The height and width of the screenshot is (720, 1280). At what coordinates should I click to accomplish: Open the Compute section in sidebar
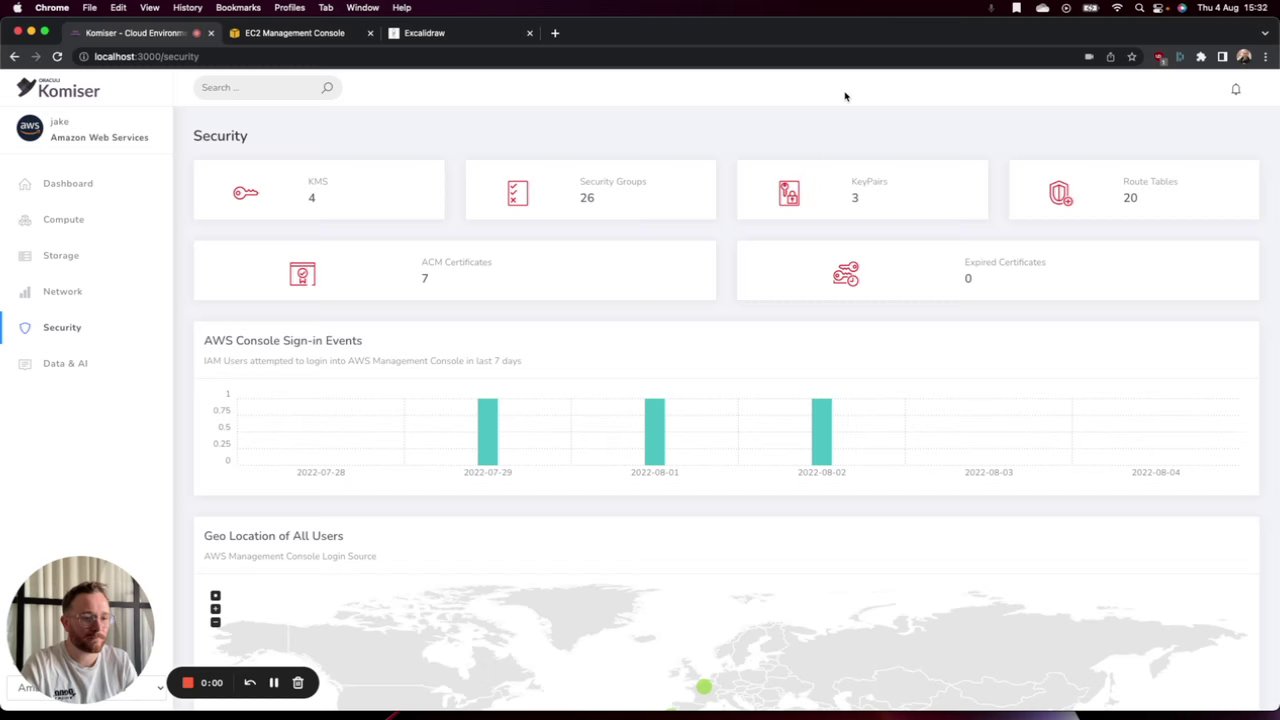click(x=63, y=219)
